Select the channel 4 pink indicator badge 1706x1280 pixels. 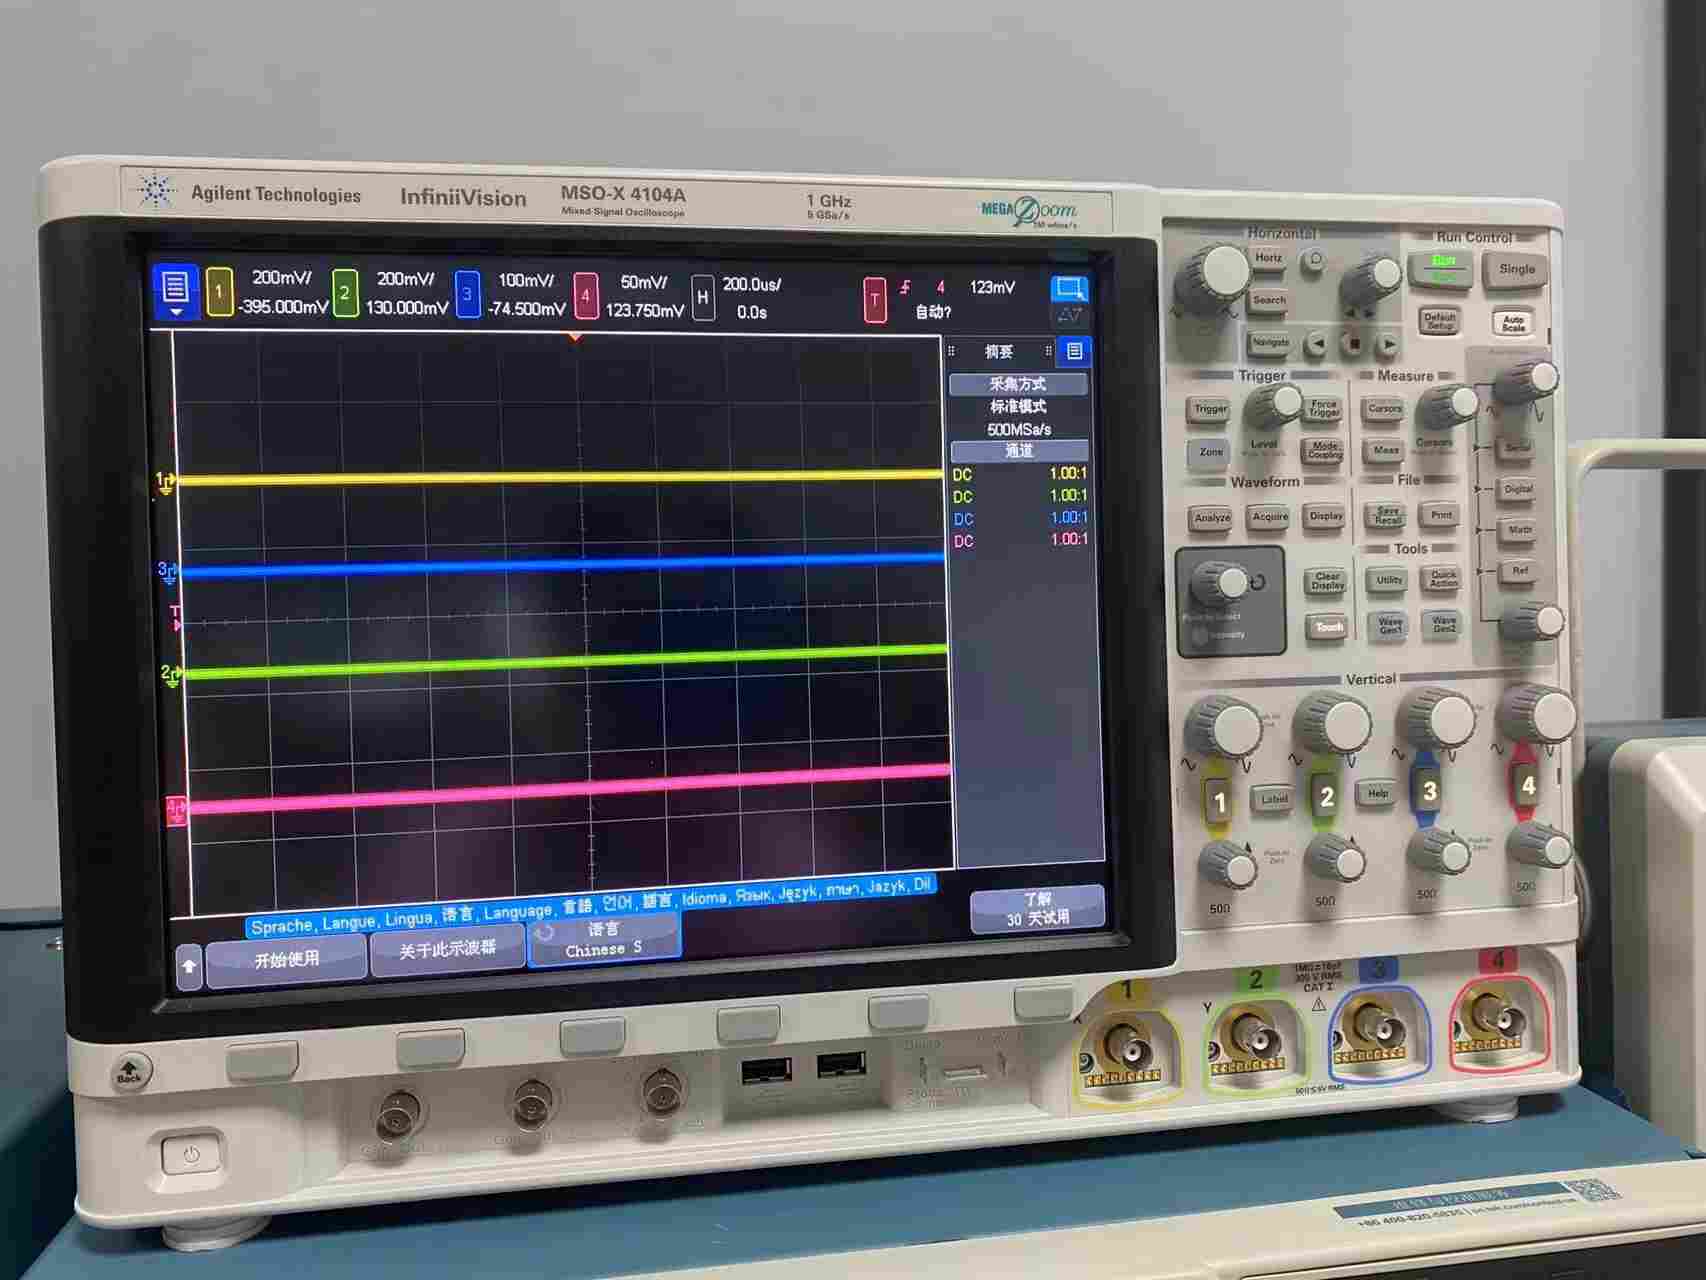(x=586, y=297)
